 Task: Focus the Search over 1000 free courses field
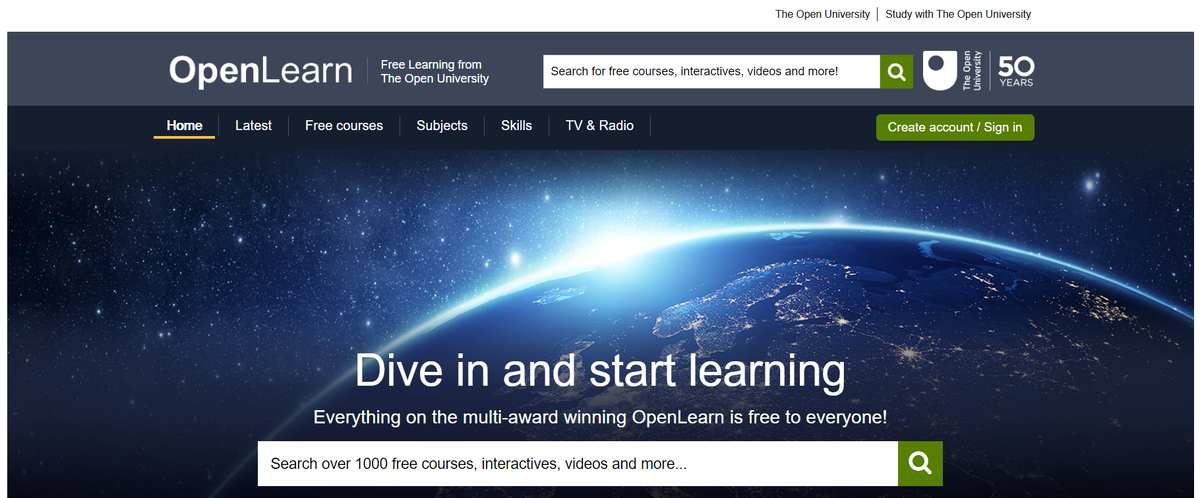click(578, 464)
